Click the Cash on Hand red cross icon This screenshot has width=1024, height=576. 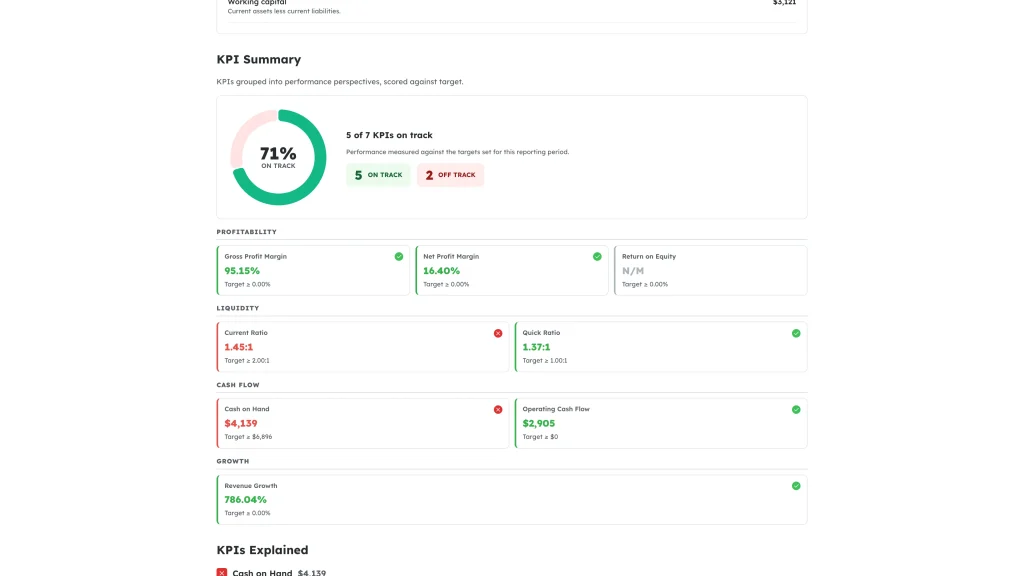pos(498,409)
